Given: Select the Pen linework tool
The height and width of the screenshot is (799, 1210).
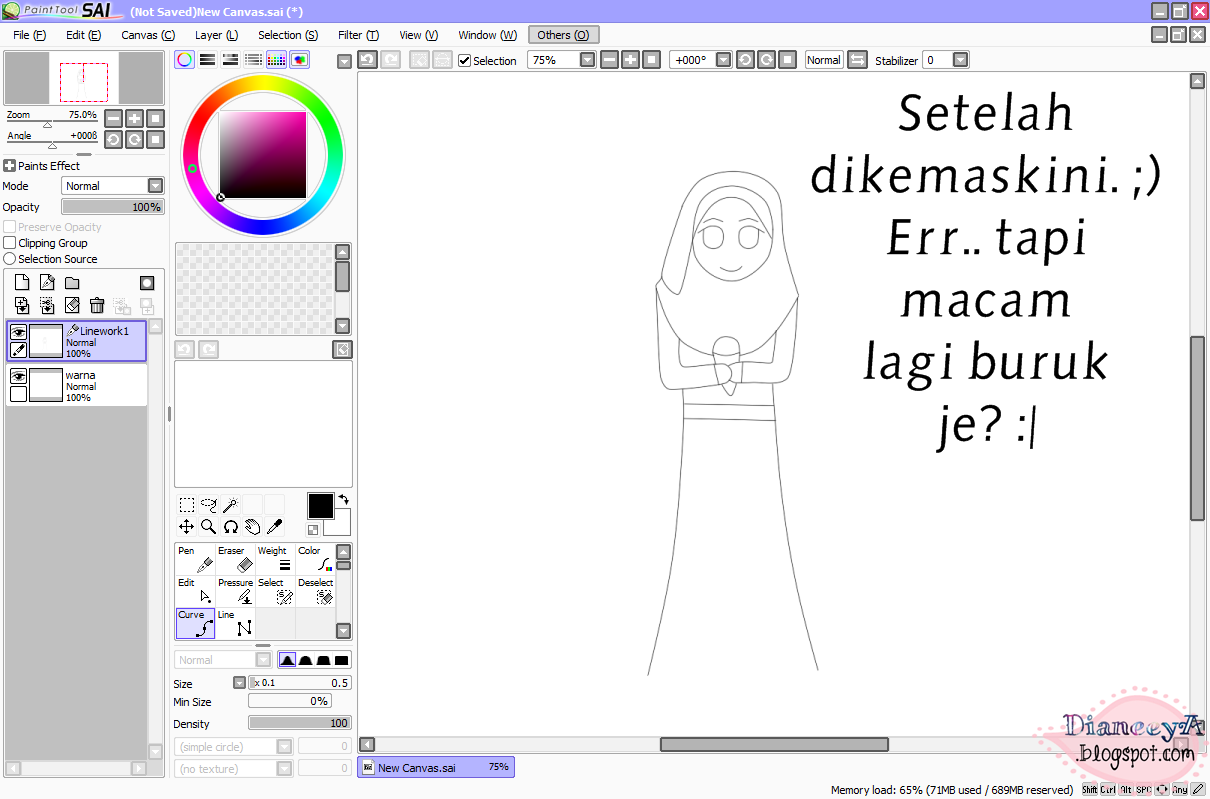Looking at the screenshot, I should click(x=195, y=559).
